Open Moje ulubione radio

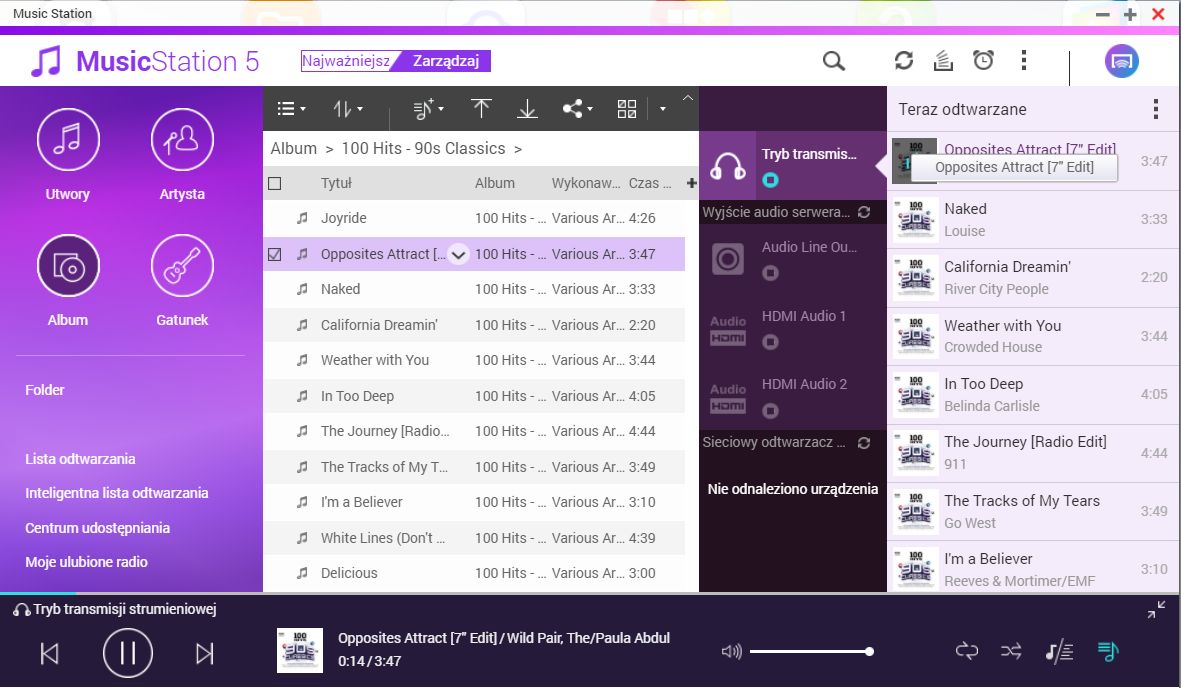click(87, 561)
